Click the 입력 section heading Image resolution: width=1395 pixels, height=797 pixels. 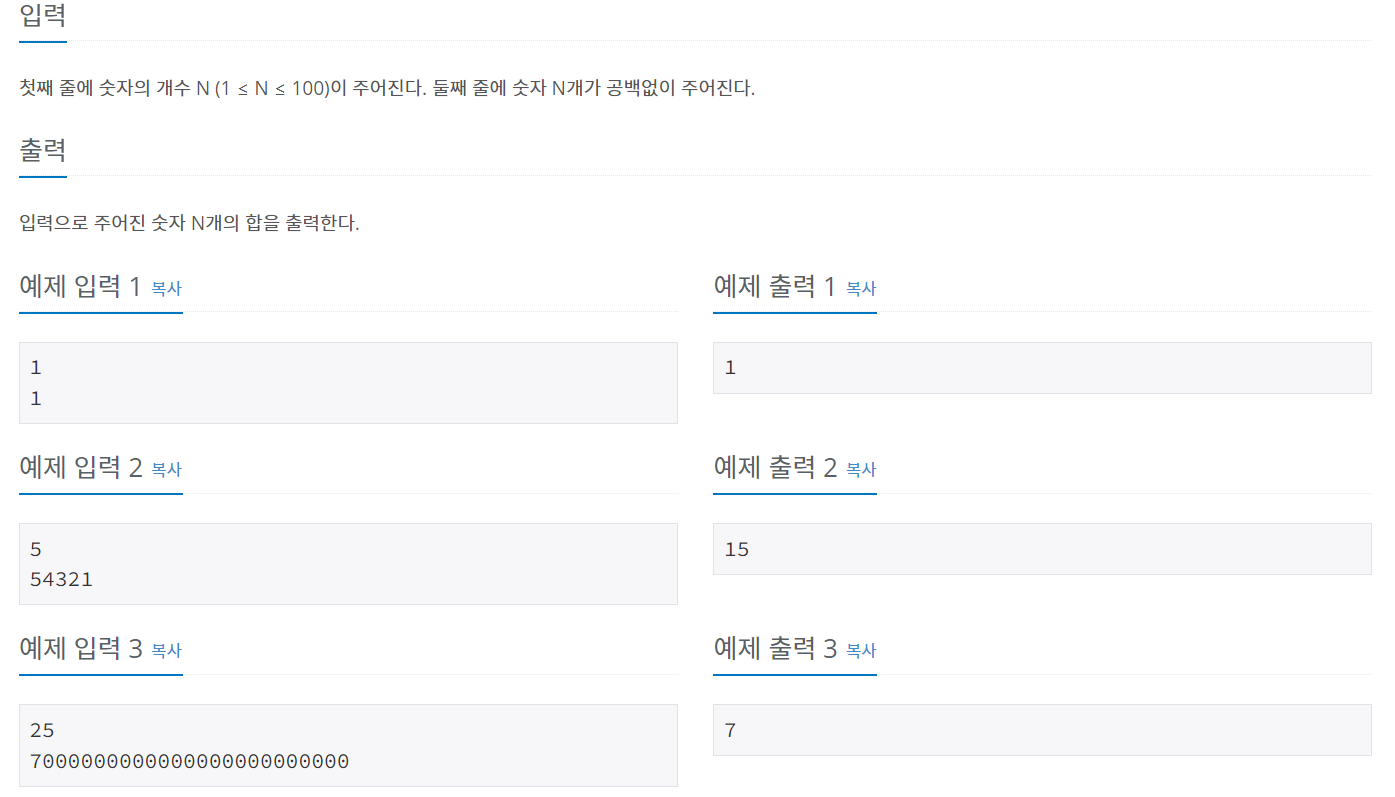pyautogui.click(x=43, y=16)
